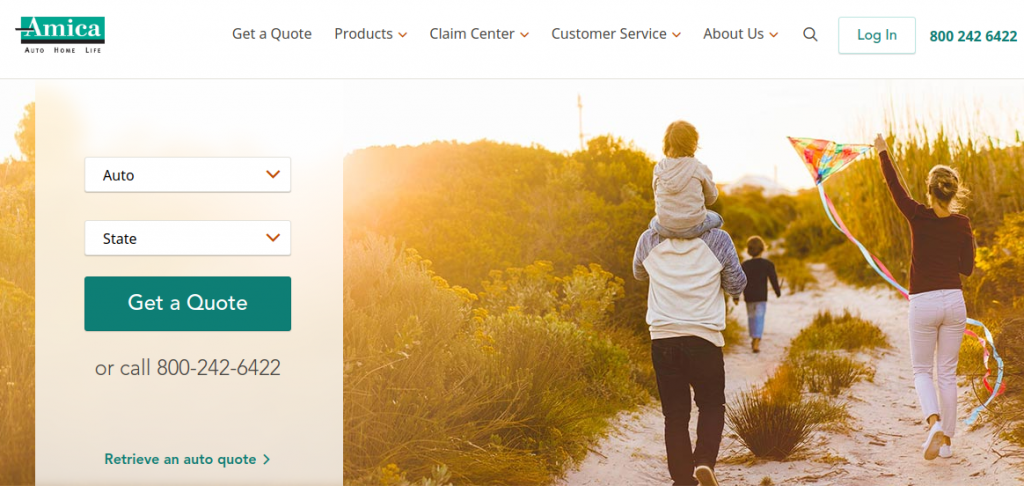The image size is (1024, 486).
Task: Click the Amica logo
Action: tap(60, 35)
